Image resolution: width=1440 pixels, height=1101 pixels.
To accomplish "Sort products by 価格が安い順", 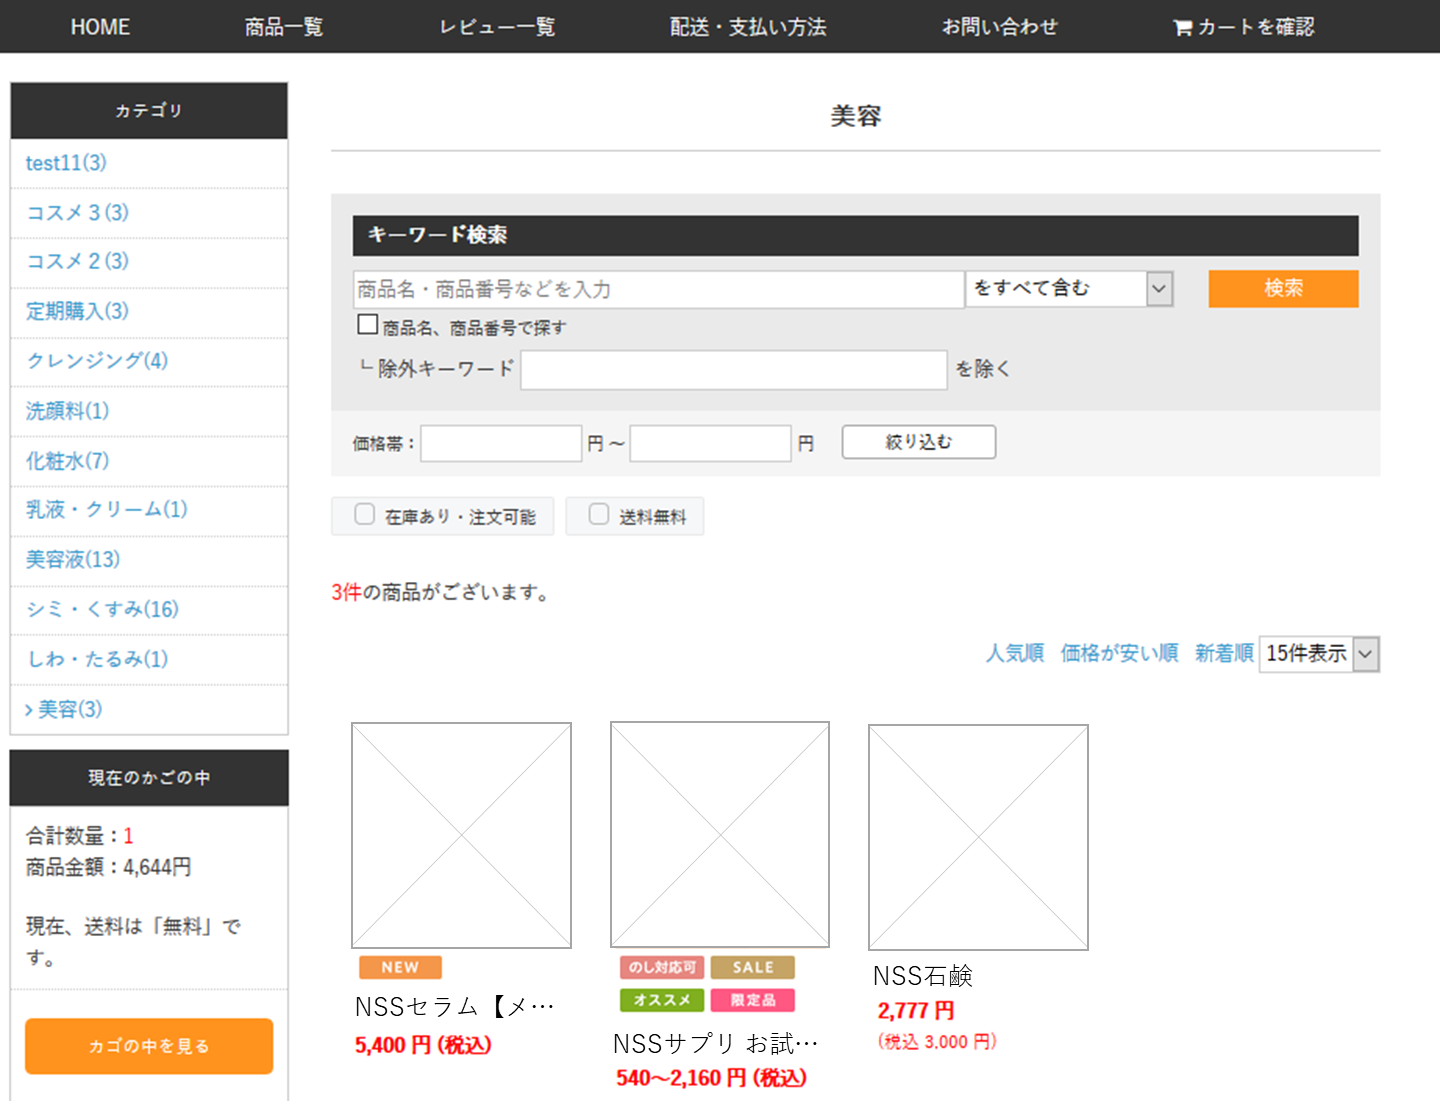I will pyautogui.click(x=1119, y=653).
